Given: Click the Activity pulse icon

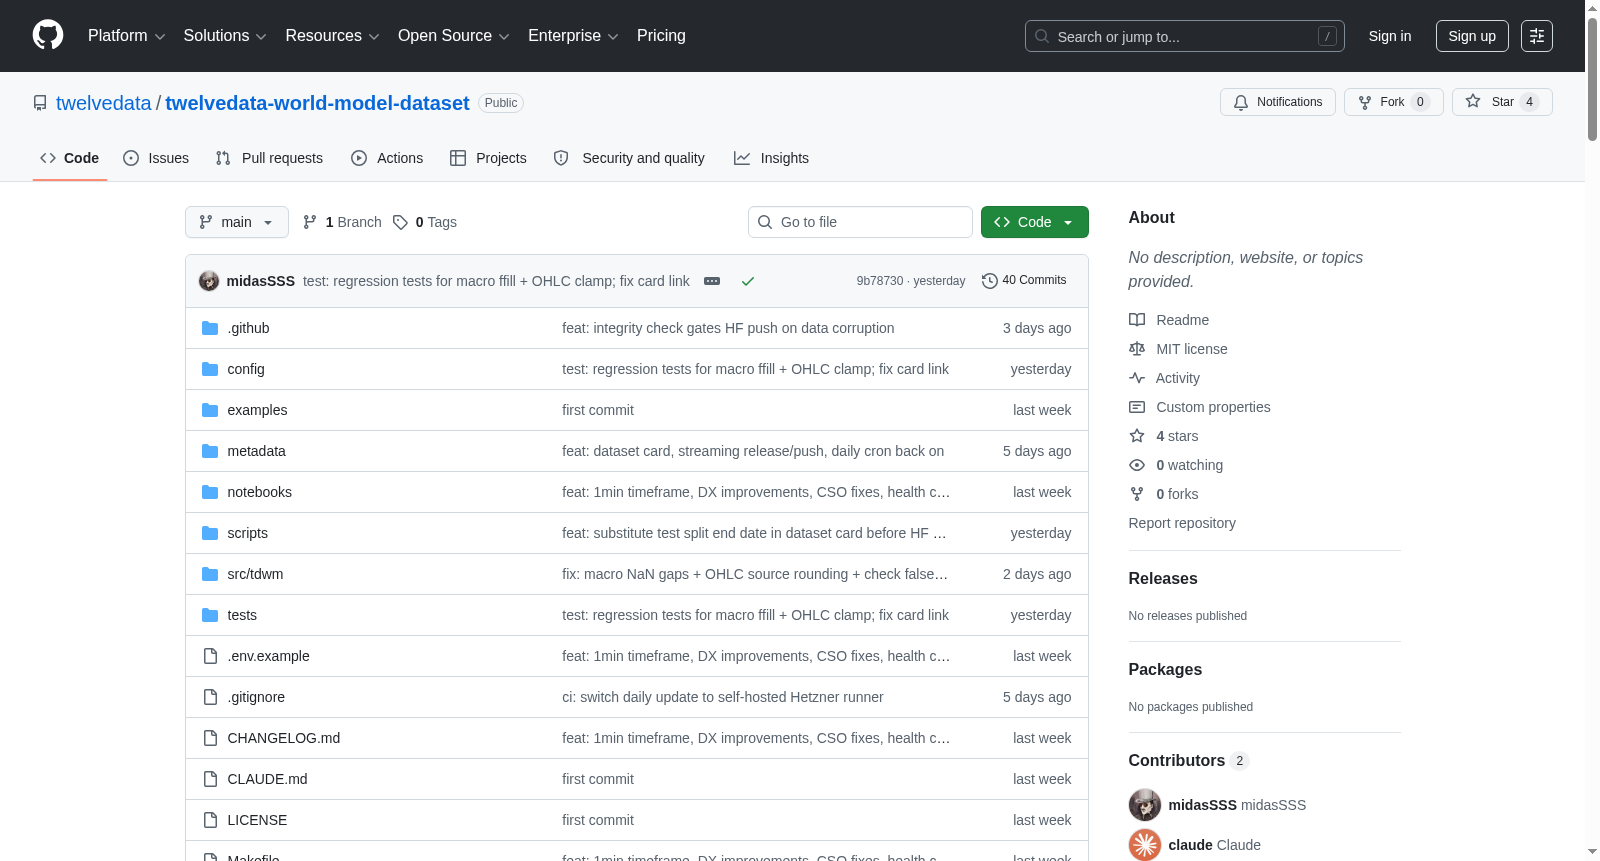Looking at the screenshot, I should (x=1137, y=378).
